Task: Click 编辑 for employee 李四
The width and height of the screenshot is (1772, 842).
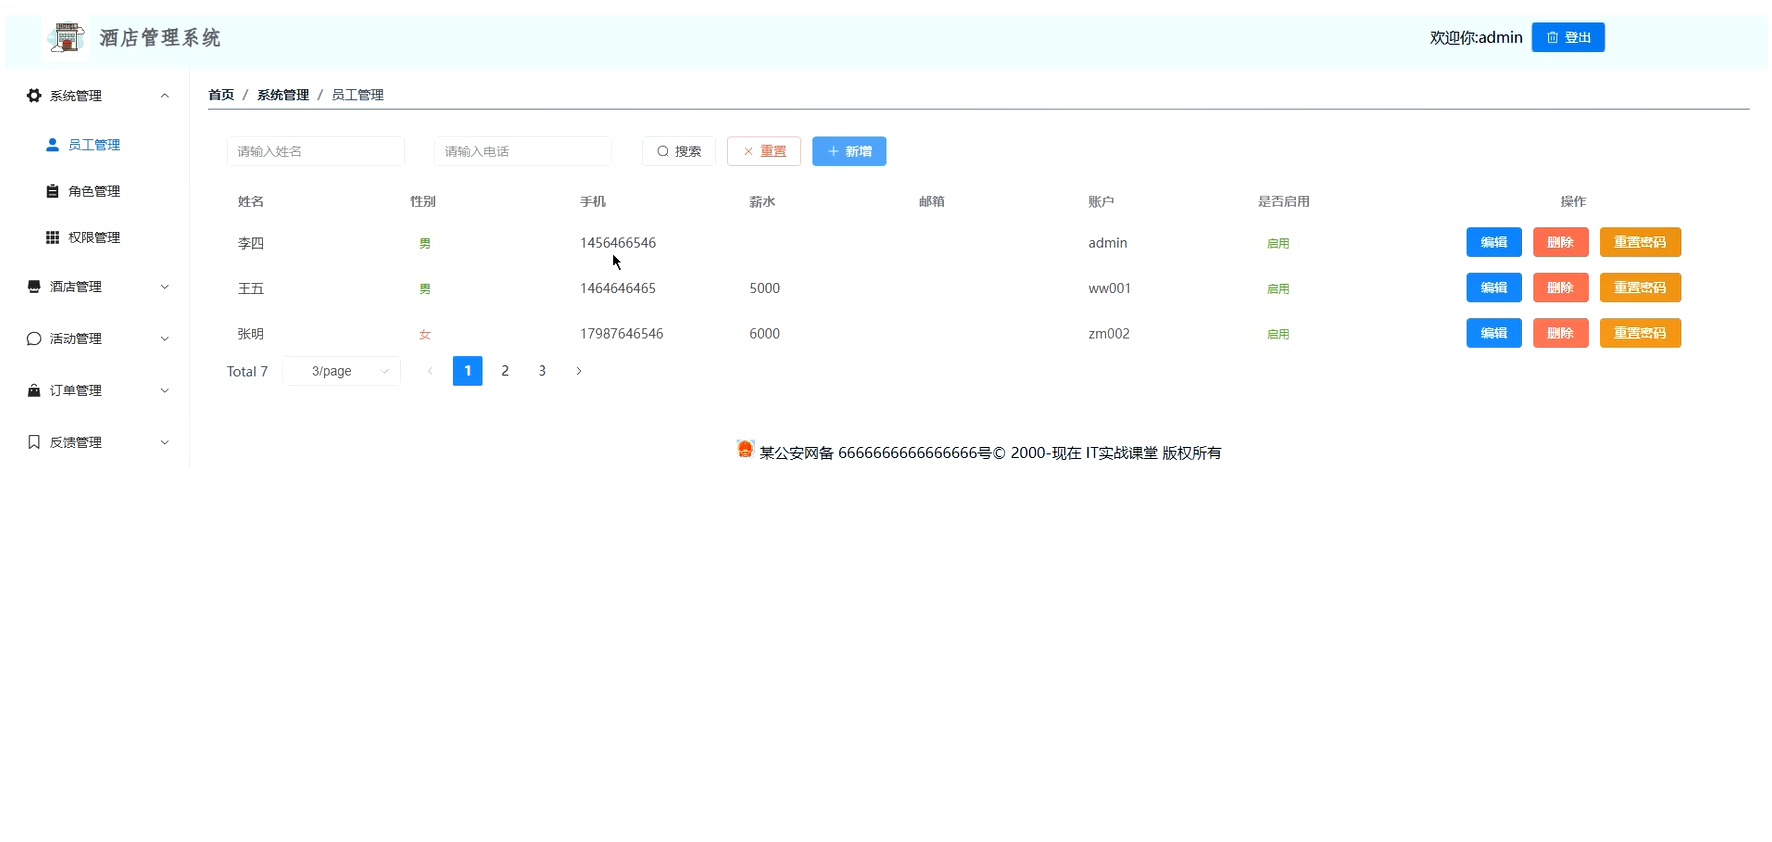Action: click(1494, 242)
